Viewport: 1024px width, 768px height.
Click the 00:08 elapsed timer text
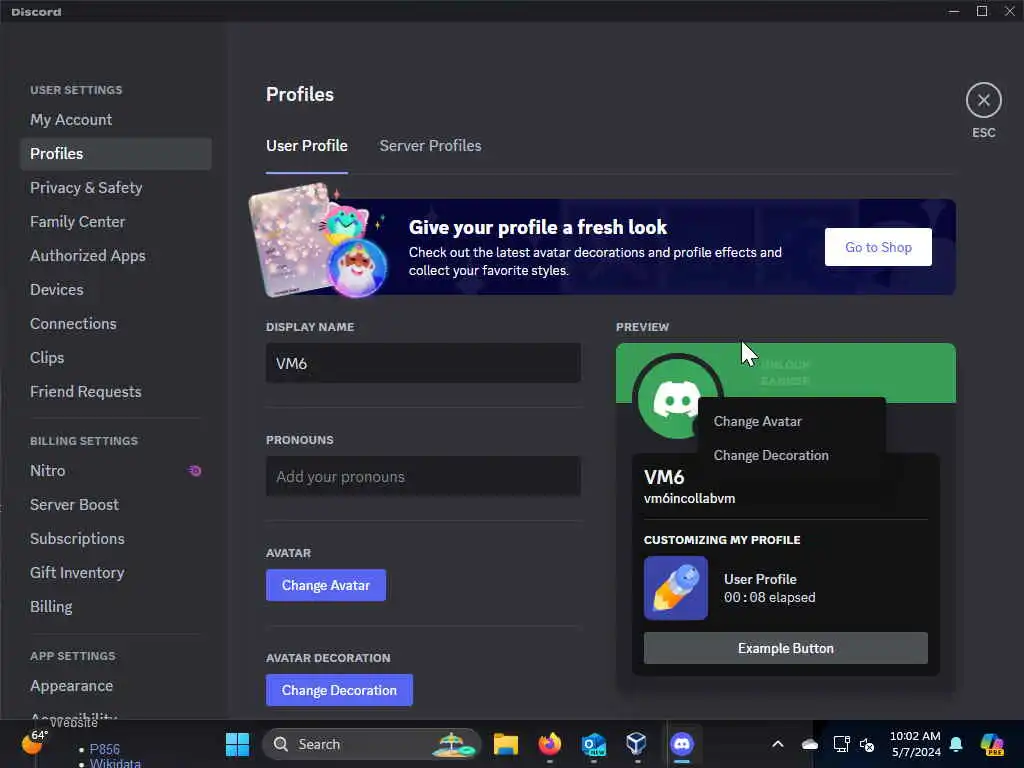pyautogui.click(x=769, y=598)
